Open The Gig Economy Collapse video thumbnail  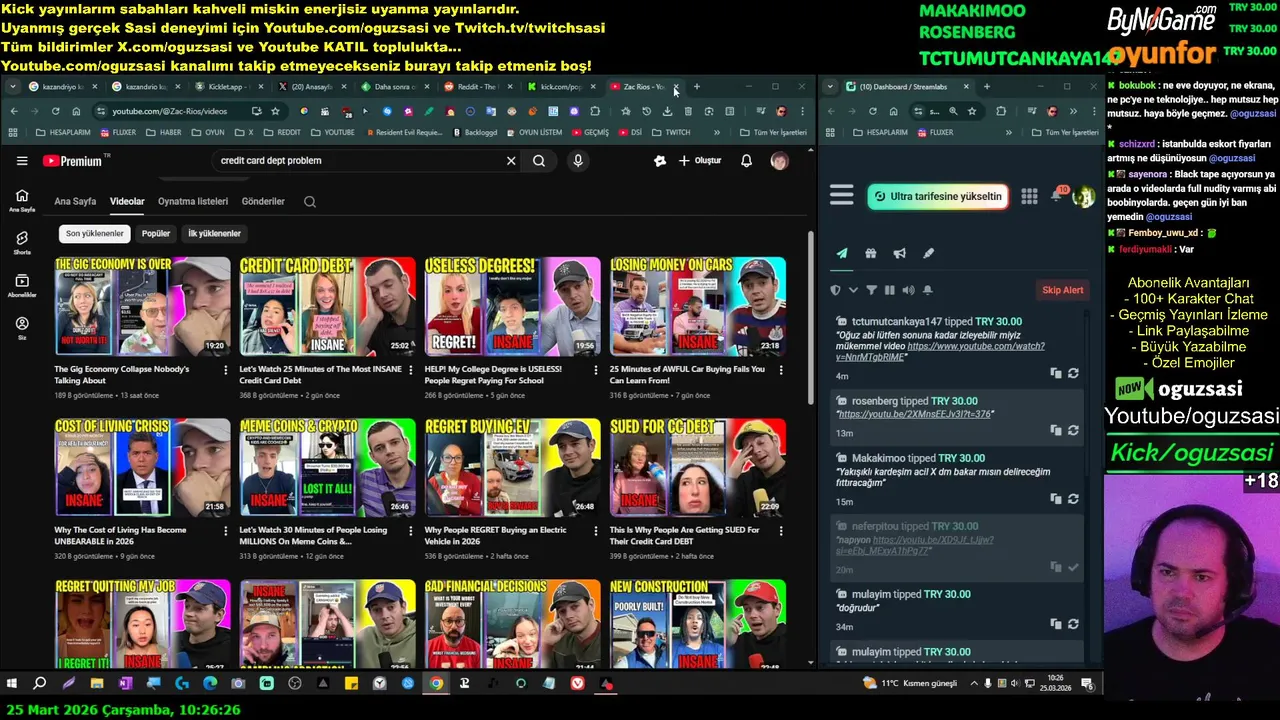[x=142, y=306]
